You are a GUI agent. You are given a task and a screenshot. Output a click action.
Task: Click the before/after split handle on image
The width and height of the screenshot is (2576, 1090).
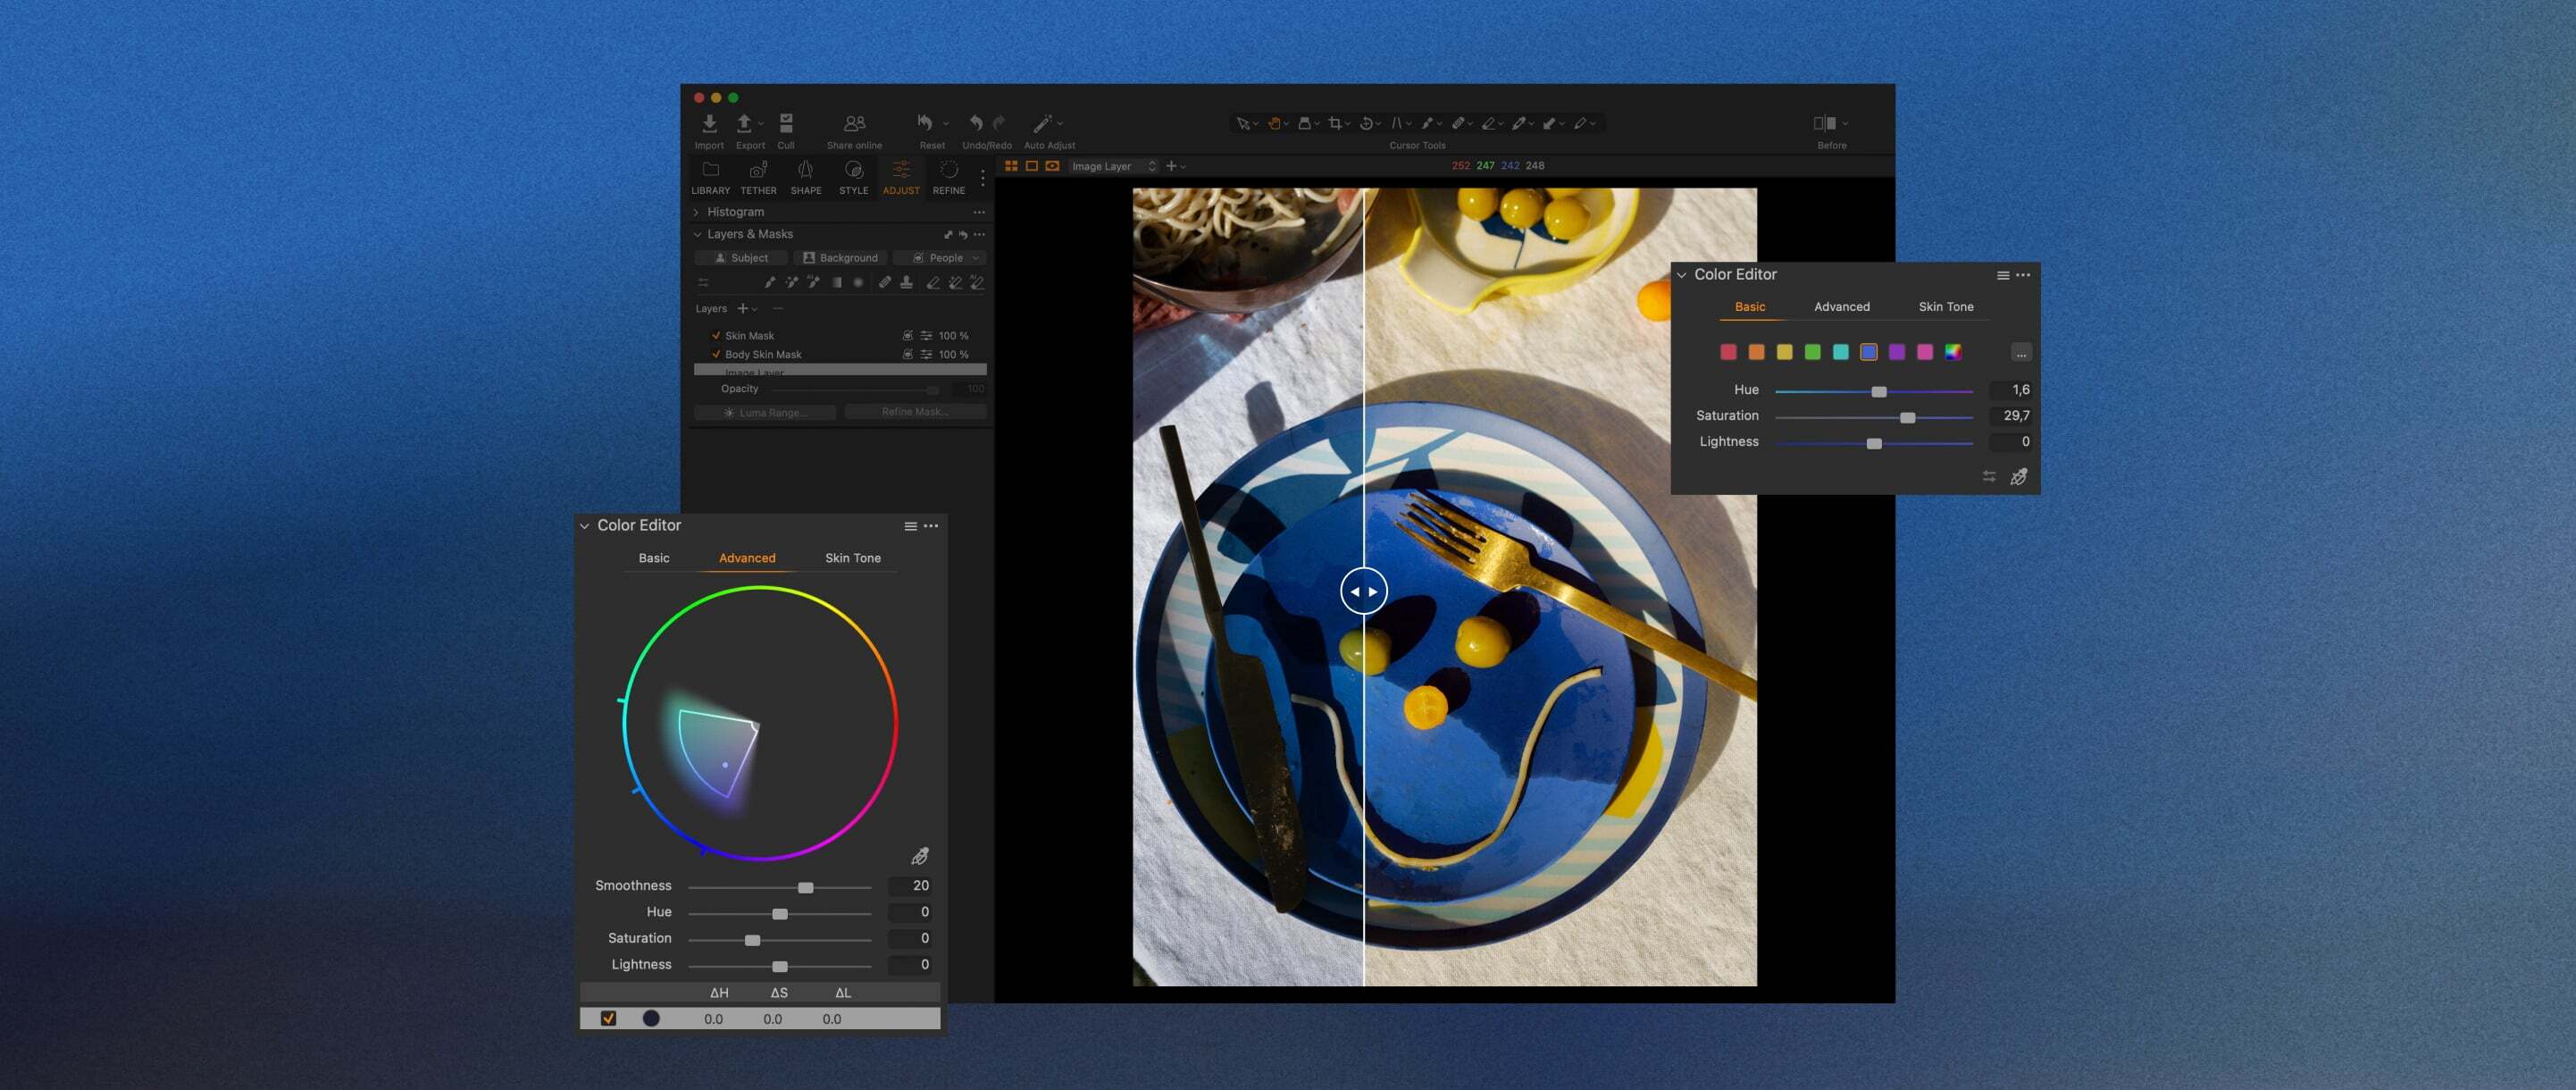(x=1363, y=591)
